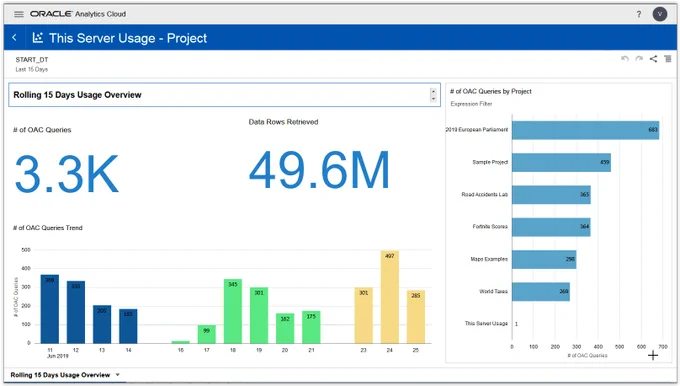Open the user profile avatar
This screenshot has width=680, height=386.
(x=660, y=14)
